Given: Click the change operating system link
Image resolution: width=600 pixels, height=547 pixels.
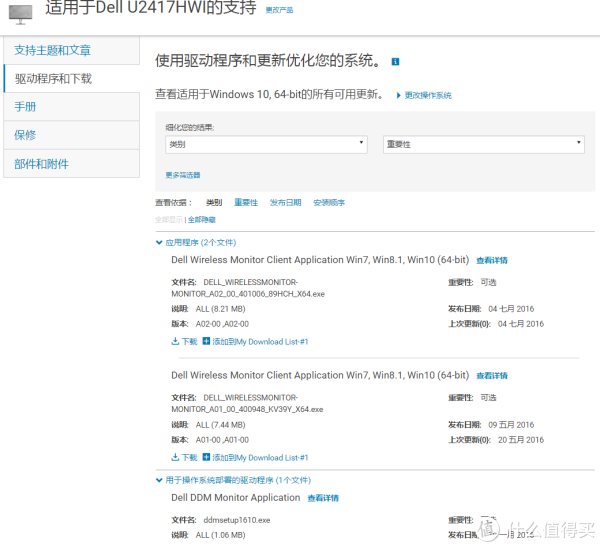Looking at the screenshot, I should (x=428, y=95).
